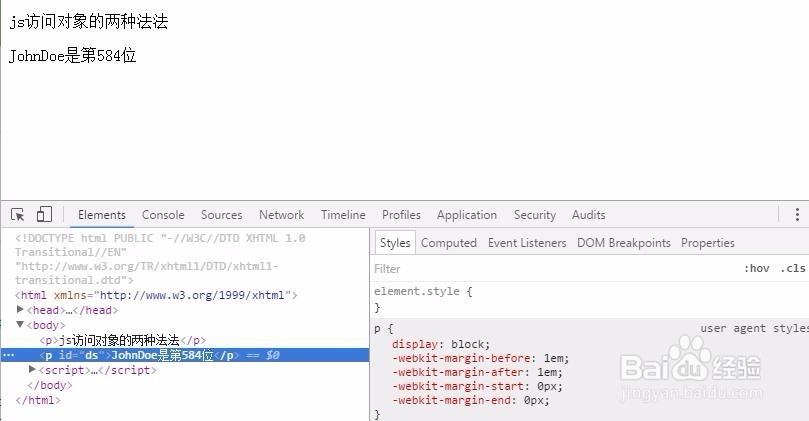Select the Properties sidebar tab
Viewport: 809px width, 421px height.
pyautogui.click(x=707, y=243)
